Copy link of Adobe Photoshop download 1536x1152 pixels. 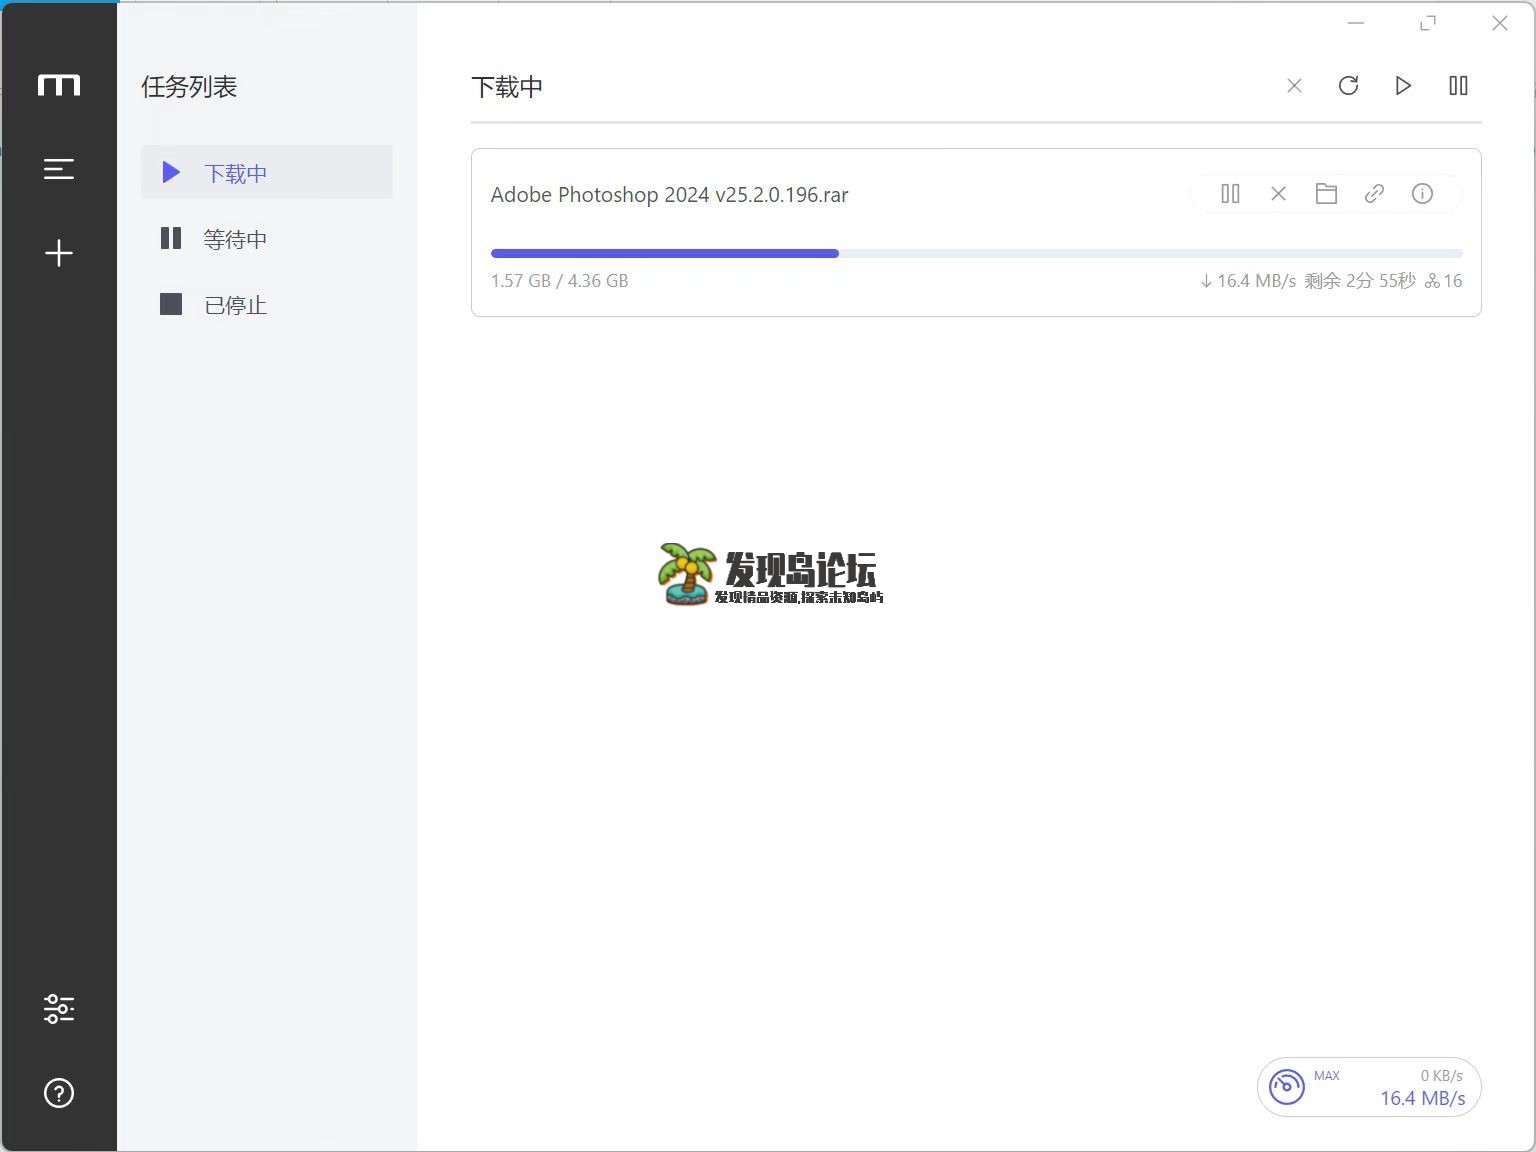[1374, 194]
